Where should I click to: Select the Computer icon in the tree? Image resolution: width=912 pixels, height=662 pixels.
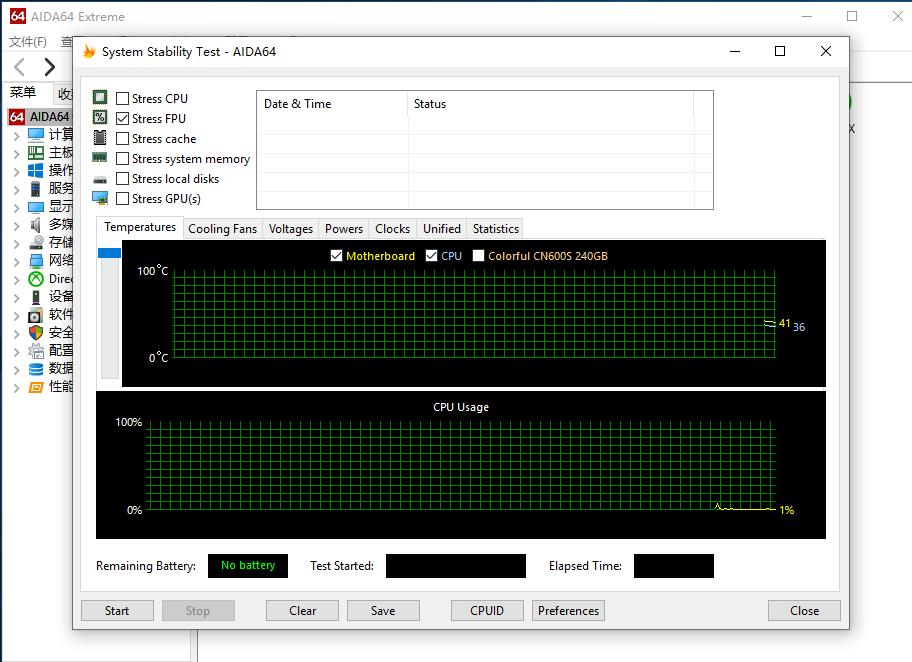click(x=36, y=135)
